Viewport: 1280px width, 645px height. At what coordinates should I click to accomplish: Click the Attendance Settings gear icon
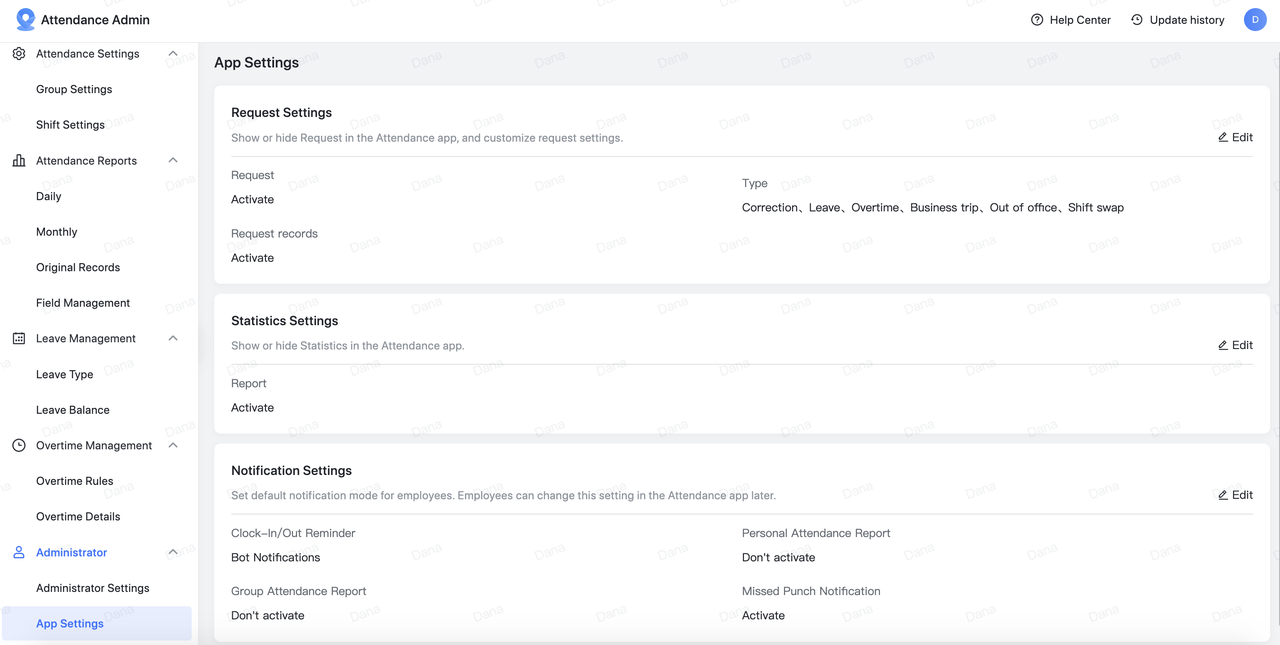tap(19, 54)
